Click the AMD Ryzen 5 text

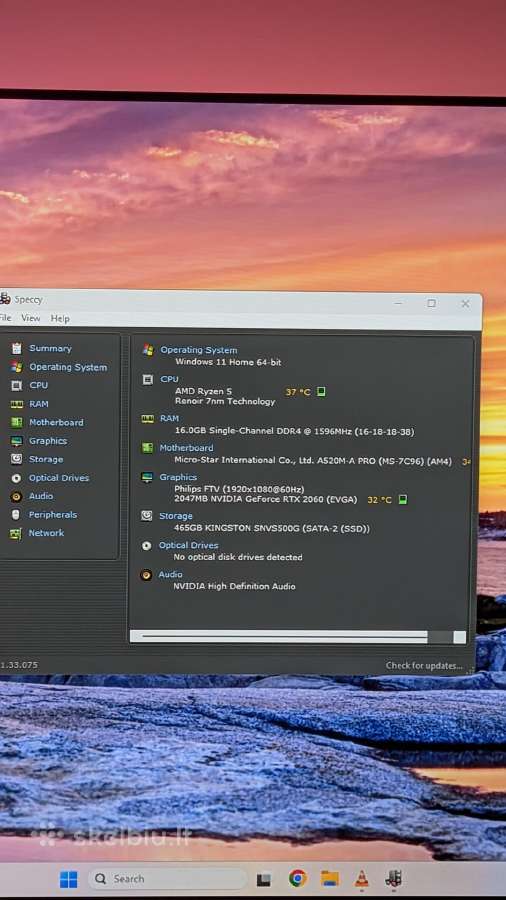coord(204,391)
